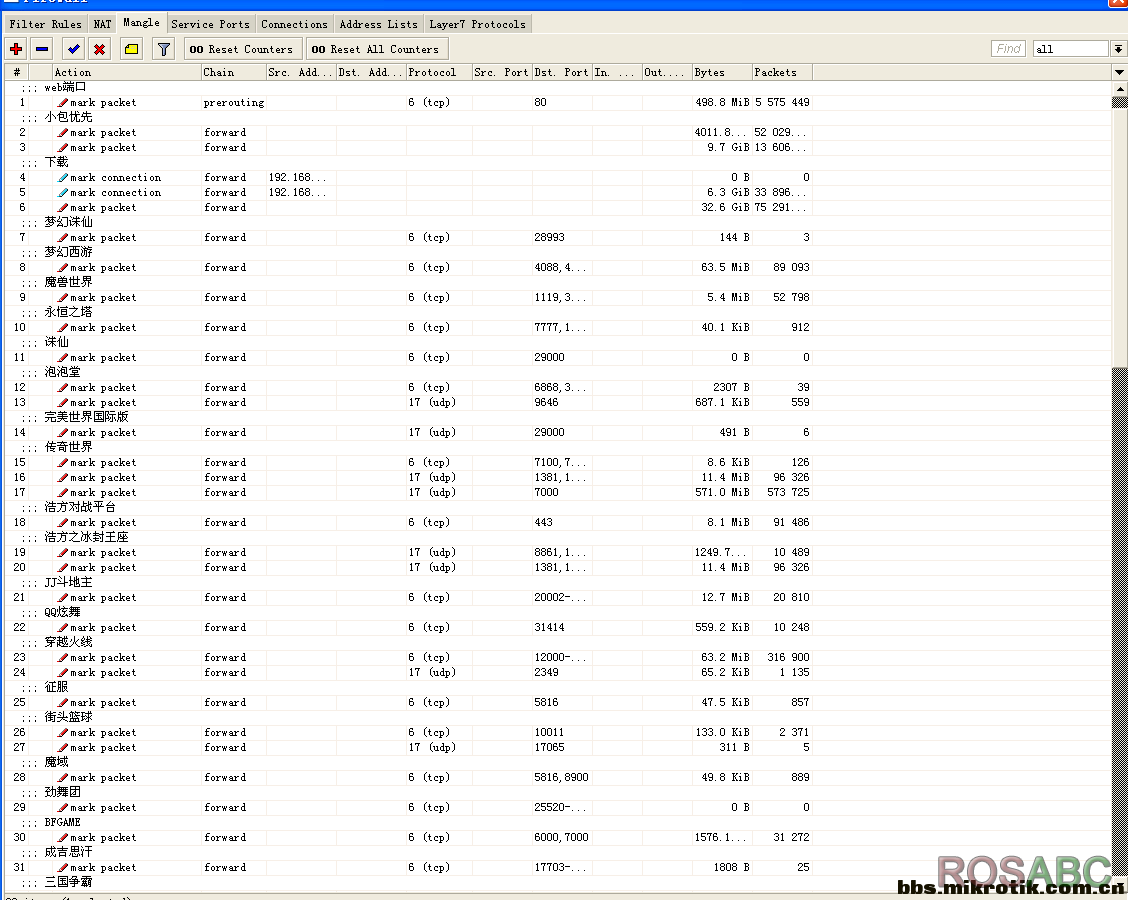The height and width of the screenshot is (900, 1128).
Task: Sort by the Chain column header
Action: tap(233, 72)
